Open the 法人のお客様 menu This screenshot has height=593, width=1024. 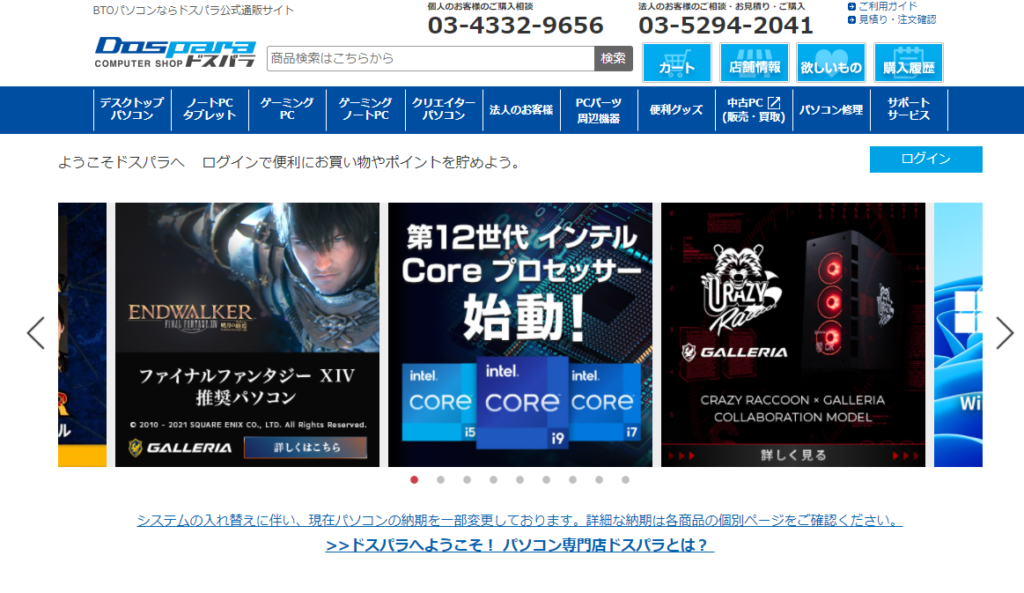521,109
